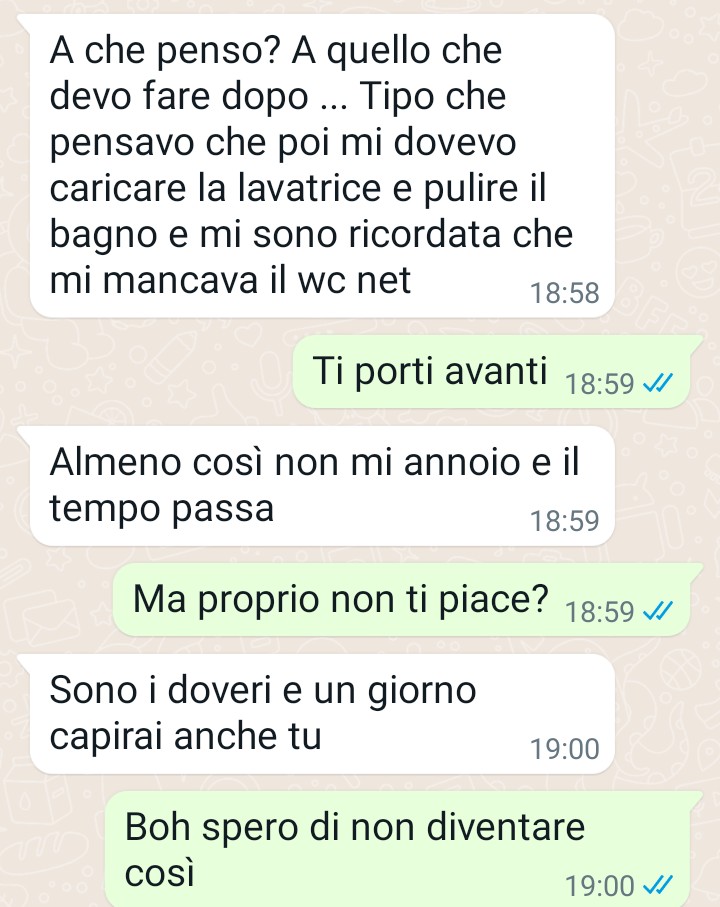Tap the blue read checkmarks on 'Ti porti avanti'
720x907 pixels.
[x=658, y=383]
